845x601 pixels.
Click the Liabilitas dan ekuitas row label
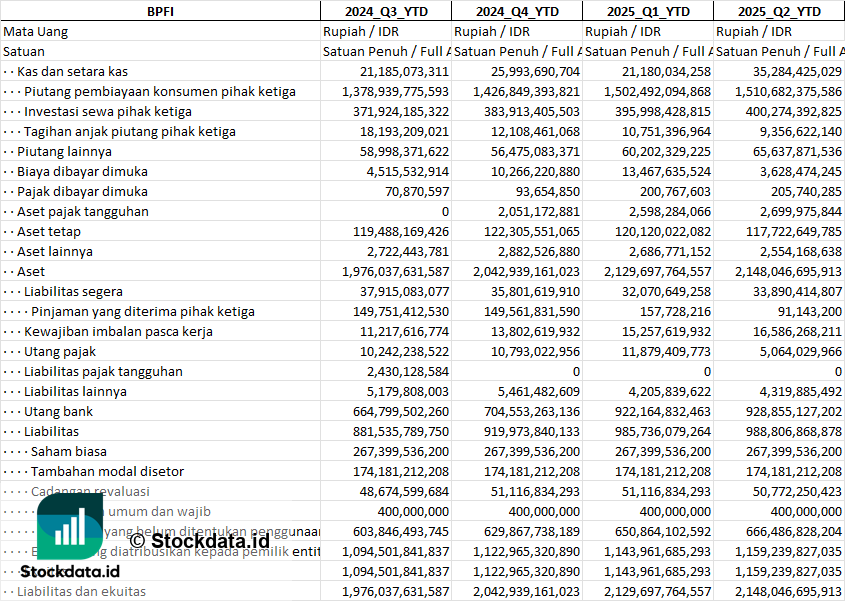(x=81, y=591)
